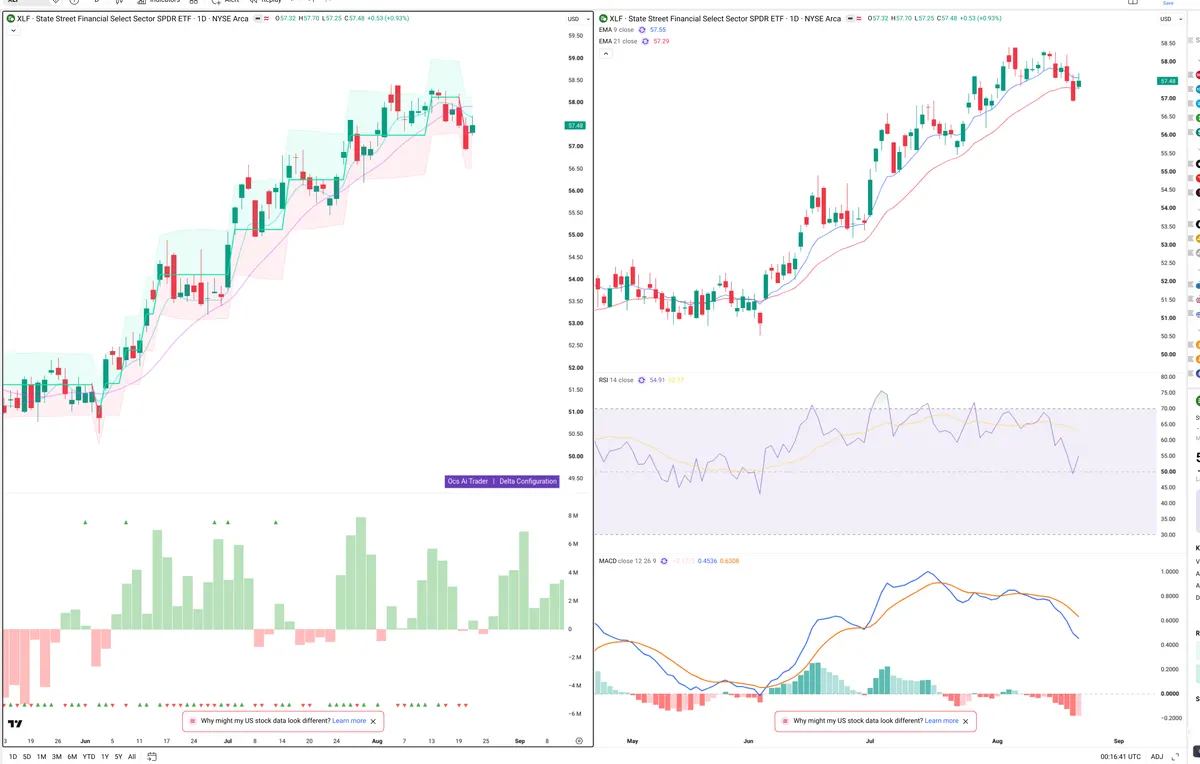Image resolution: width=1200 pixels, height=764 pixels.
Task: Open USD currency dropdown on right chart
Action: pyautogui.click(x=1169, y=19)
